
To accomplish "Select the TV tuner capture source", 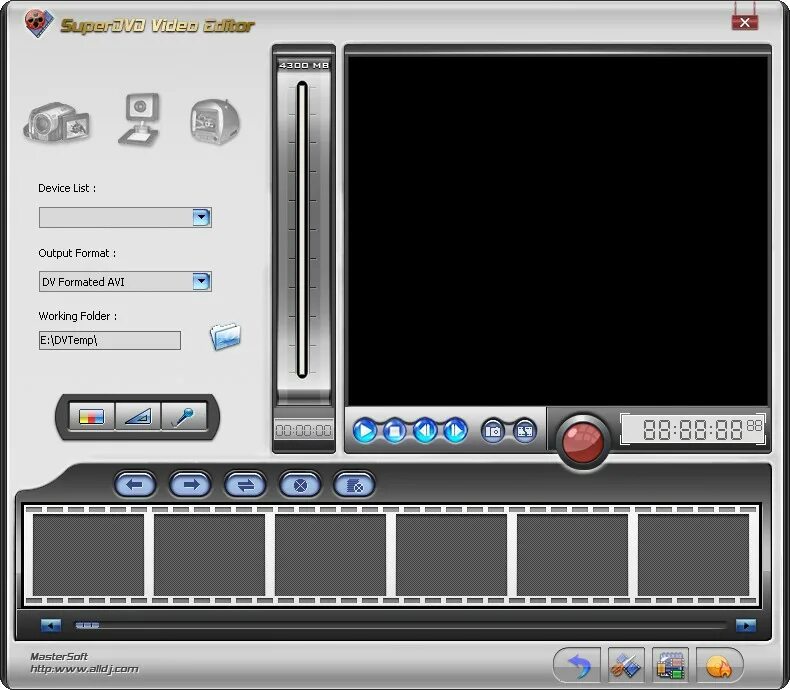I will [x=215, y=122].
